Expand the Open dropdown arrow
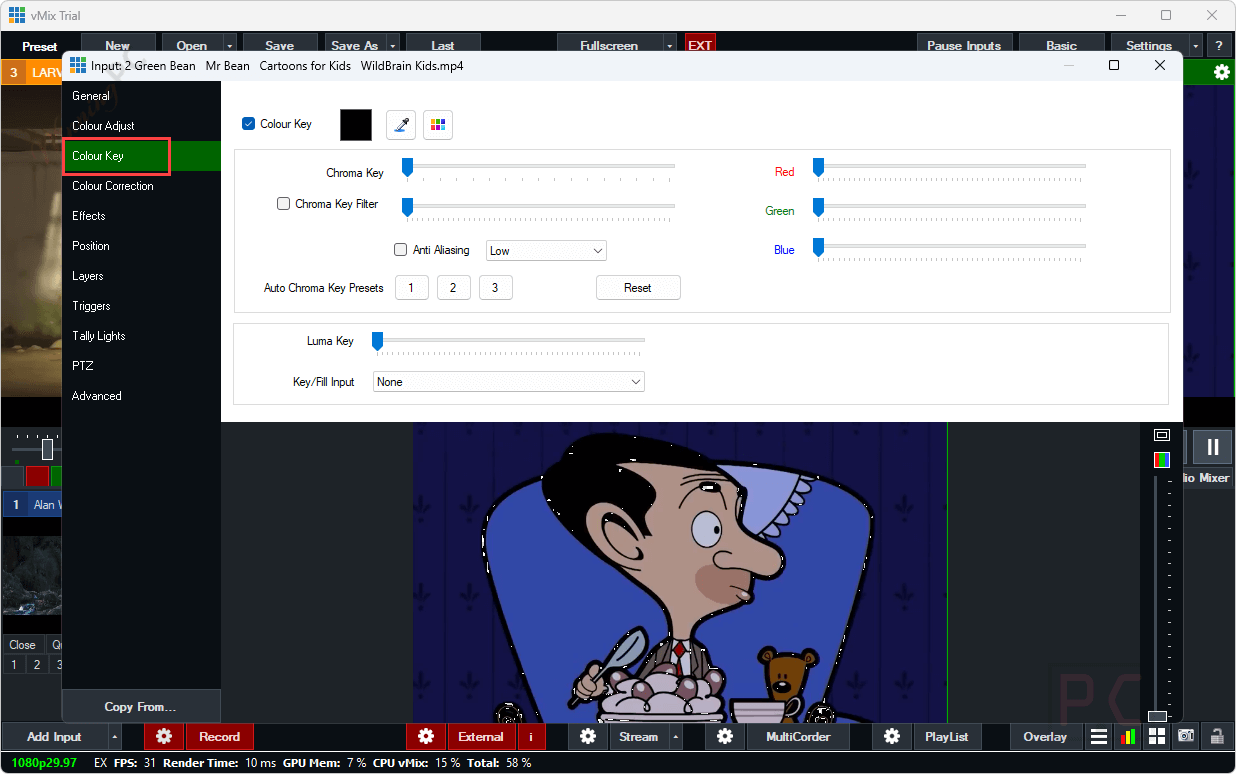The height and width of the screenshot is (774, 1236). 230,46
